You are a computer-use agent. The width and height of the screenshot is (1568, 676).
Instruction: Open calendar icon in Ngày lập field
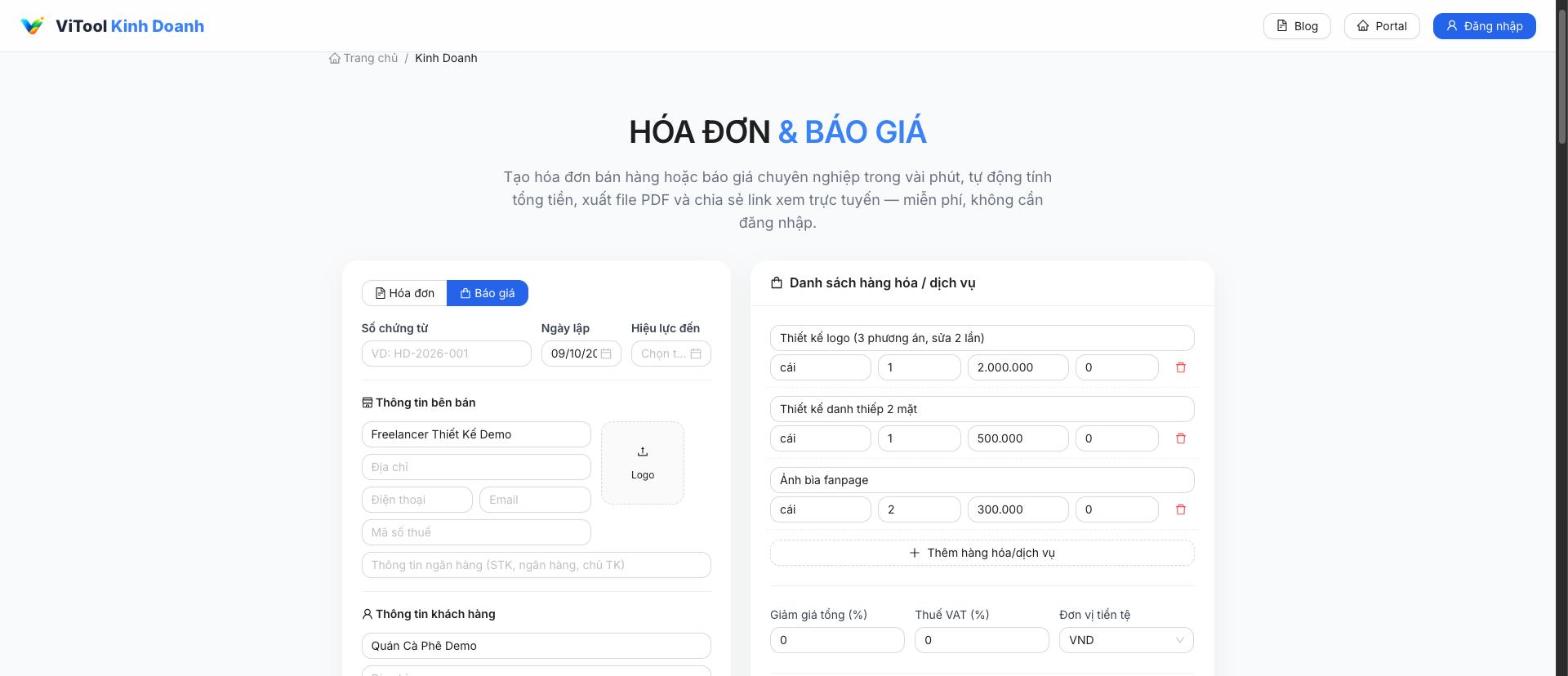click(606, 354)
